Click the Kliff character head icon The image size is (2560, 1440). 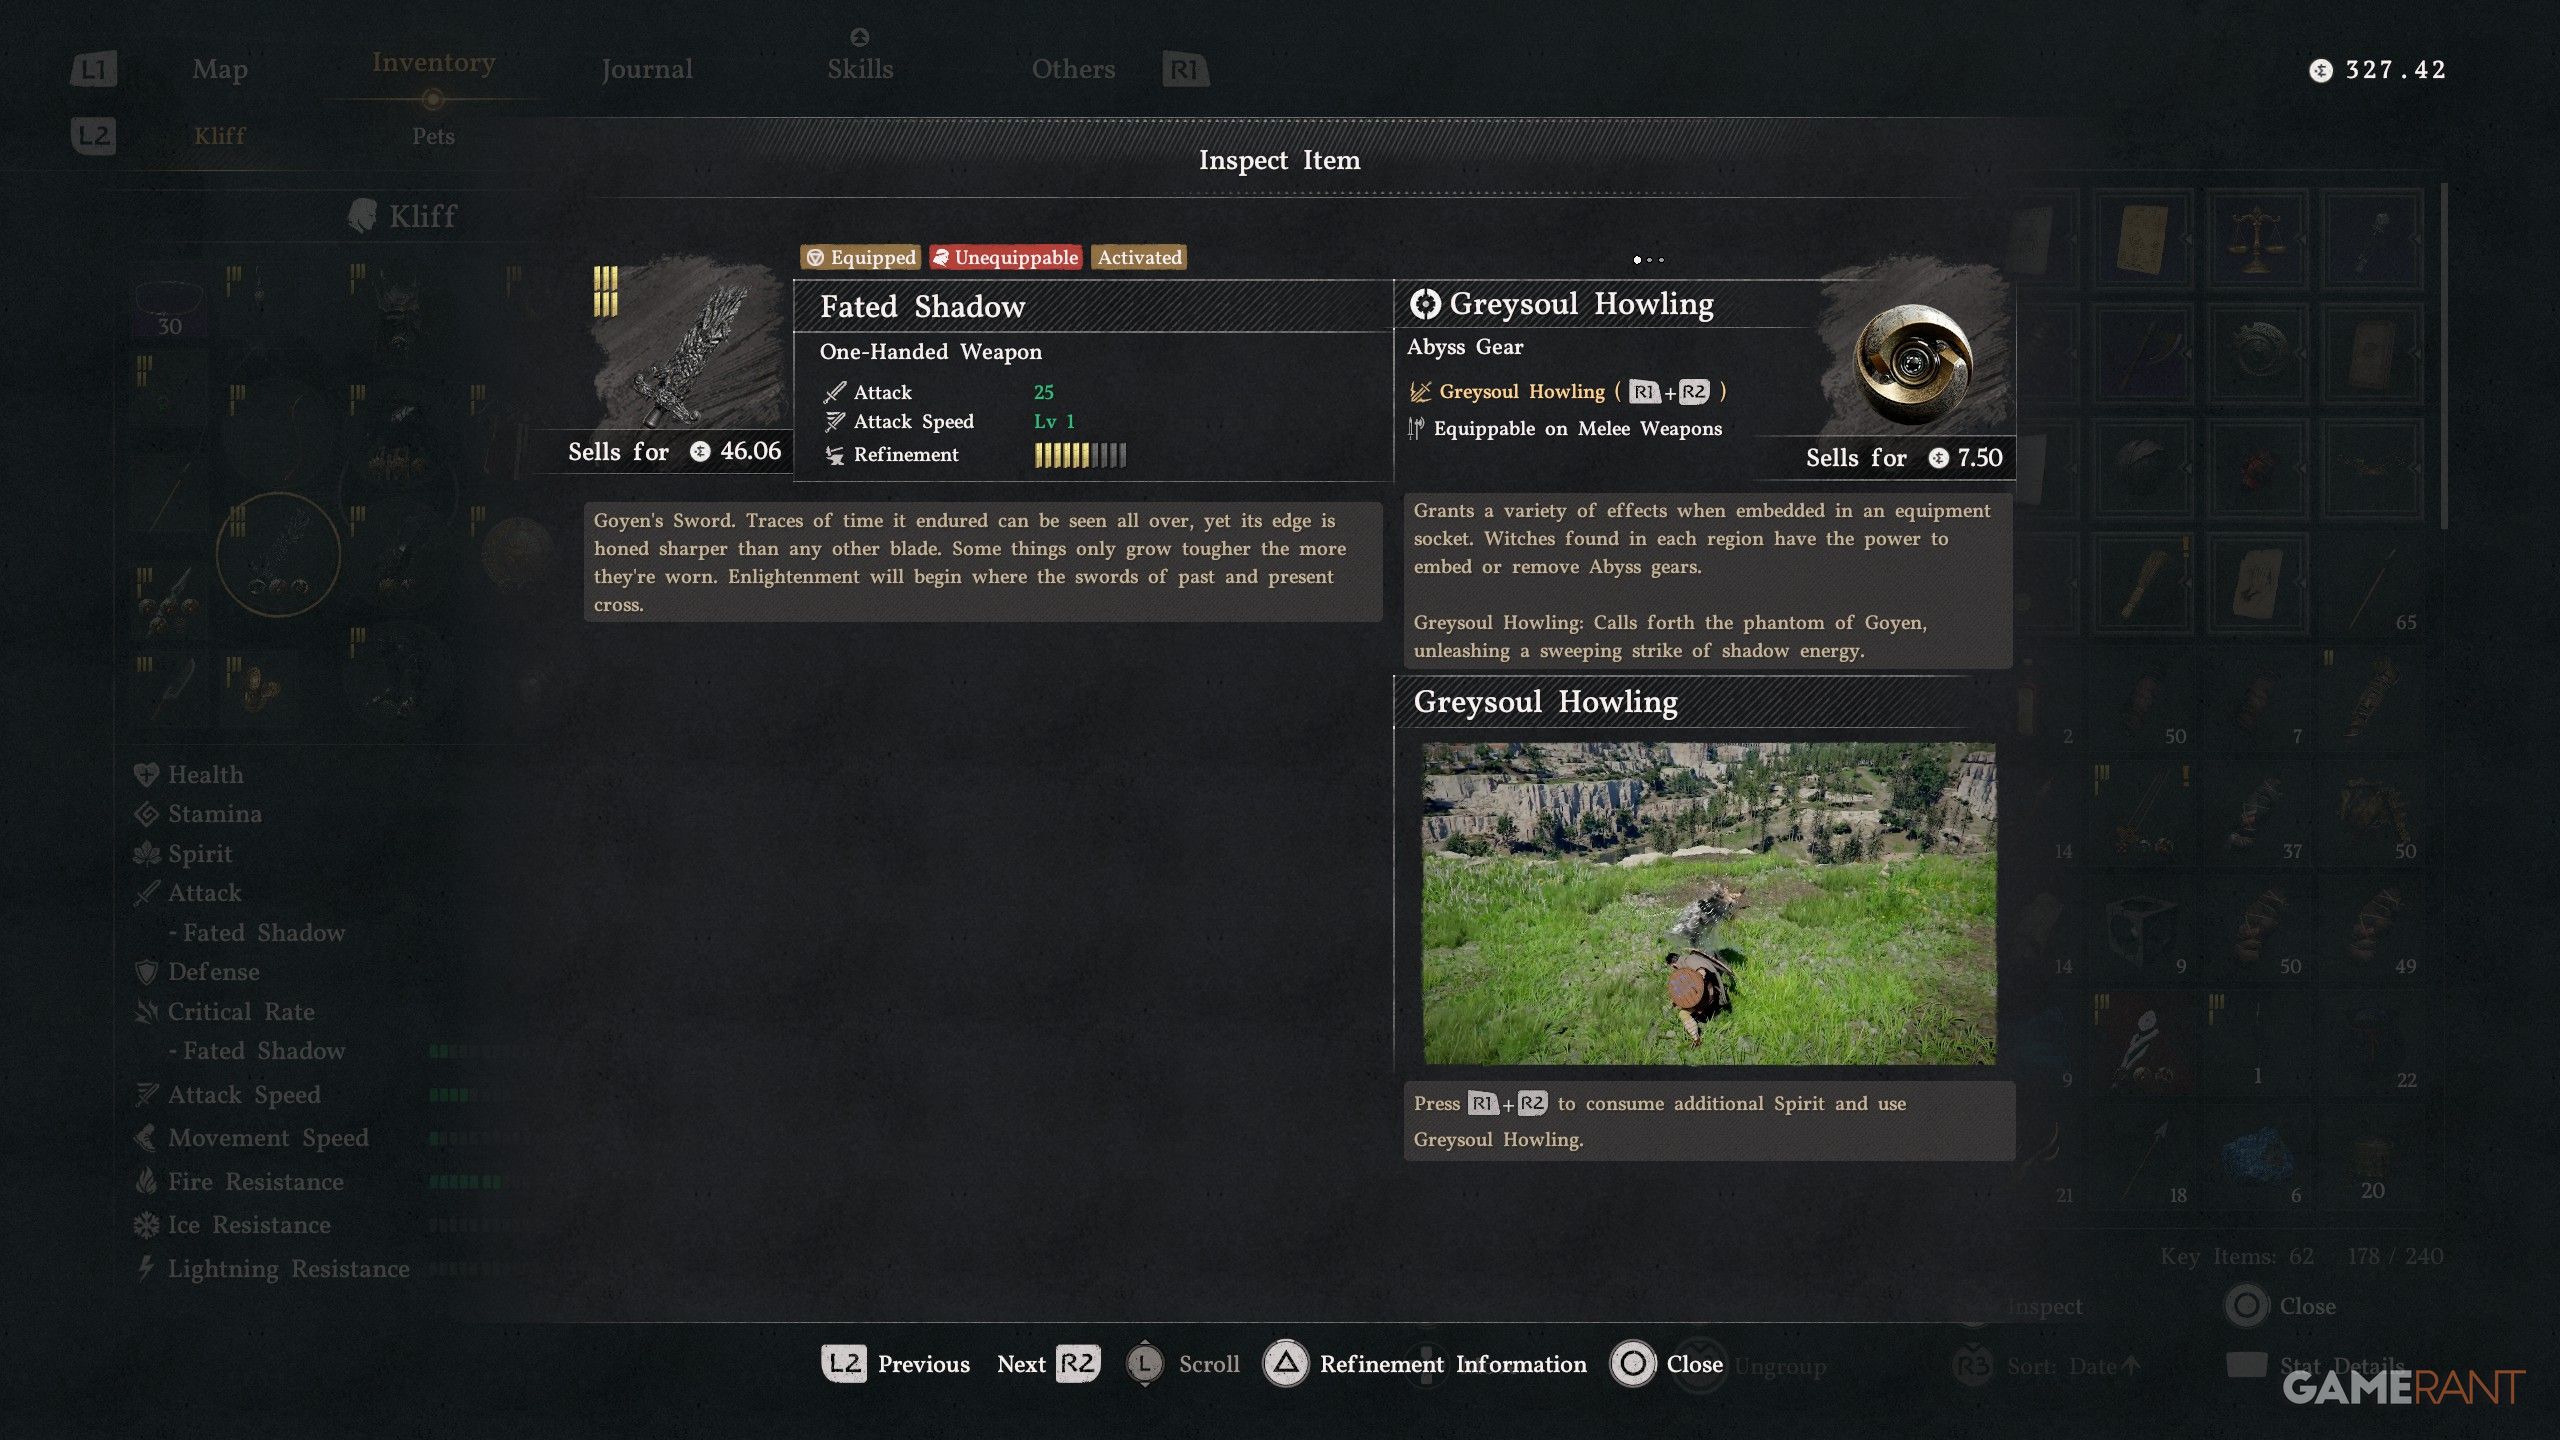(362, 215)
